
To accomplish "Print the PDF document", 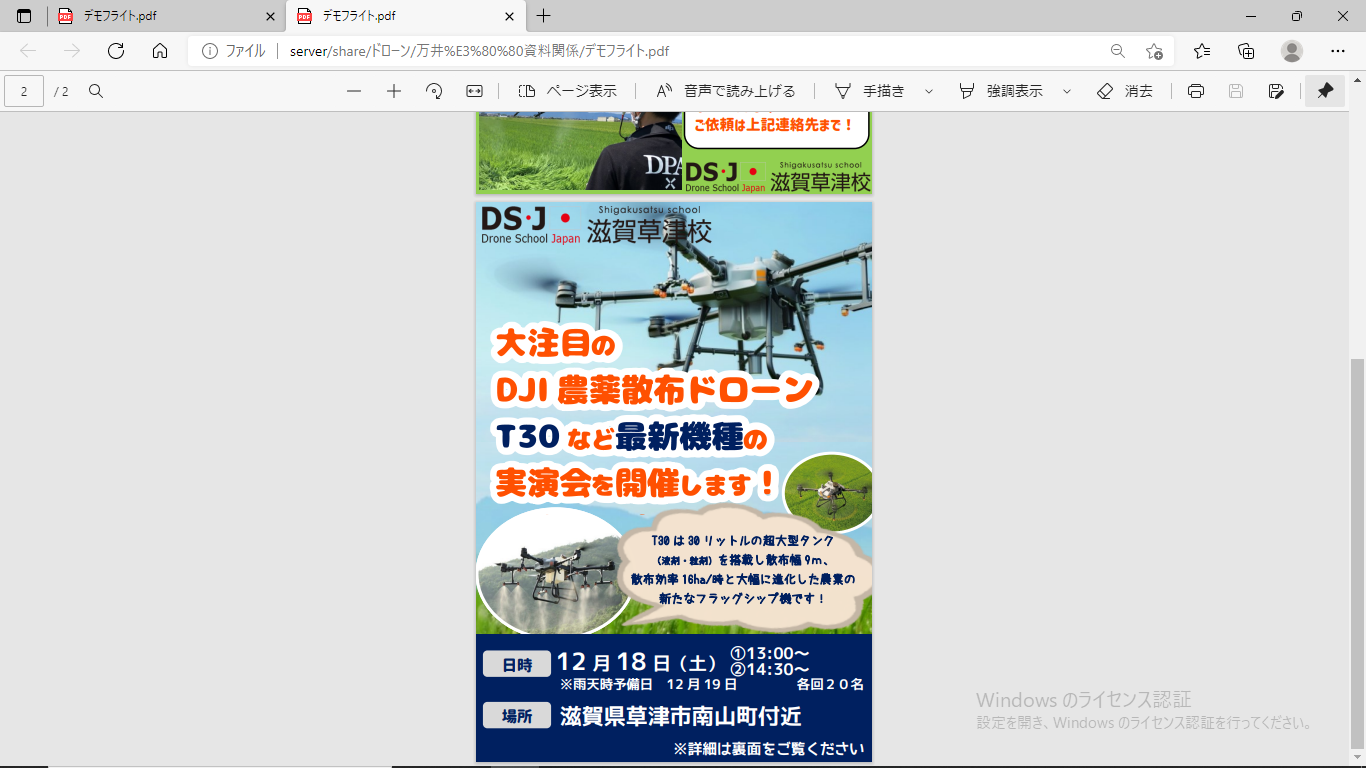I will pos(1195,91).
